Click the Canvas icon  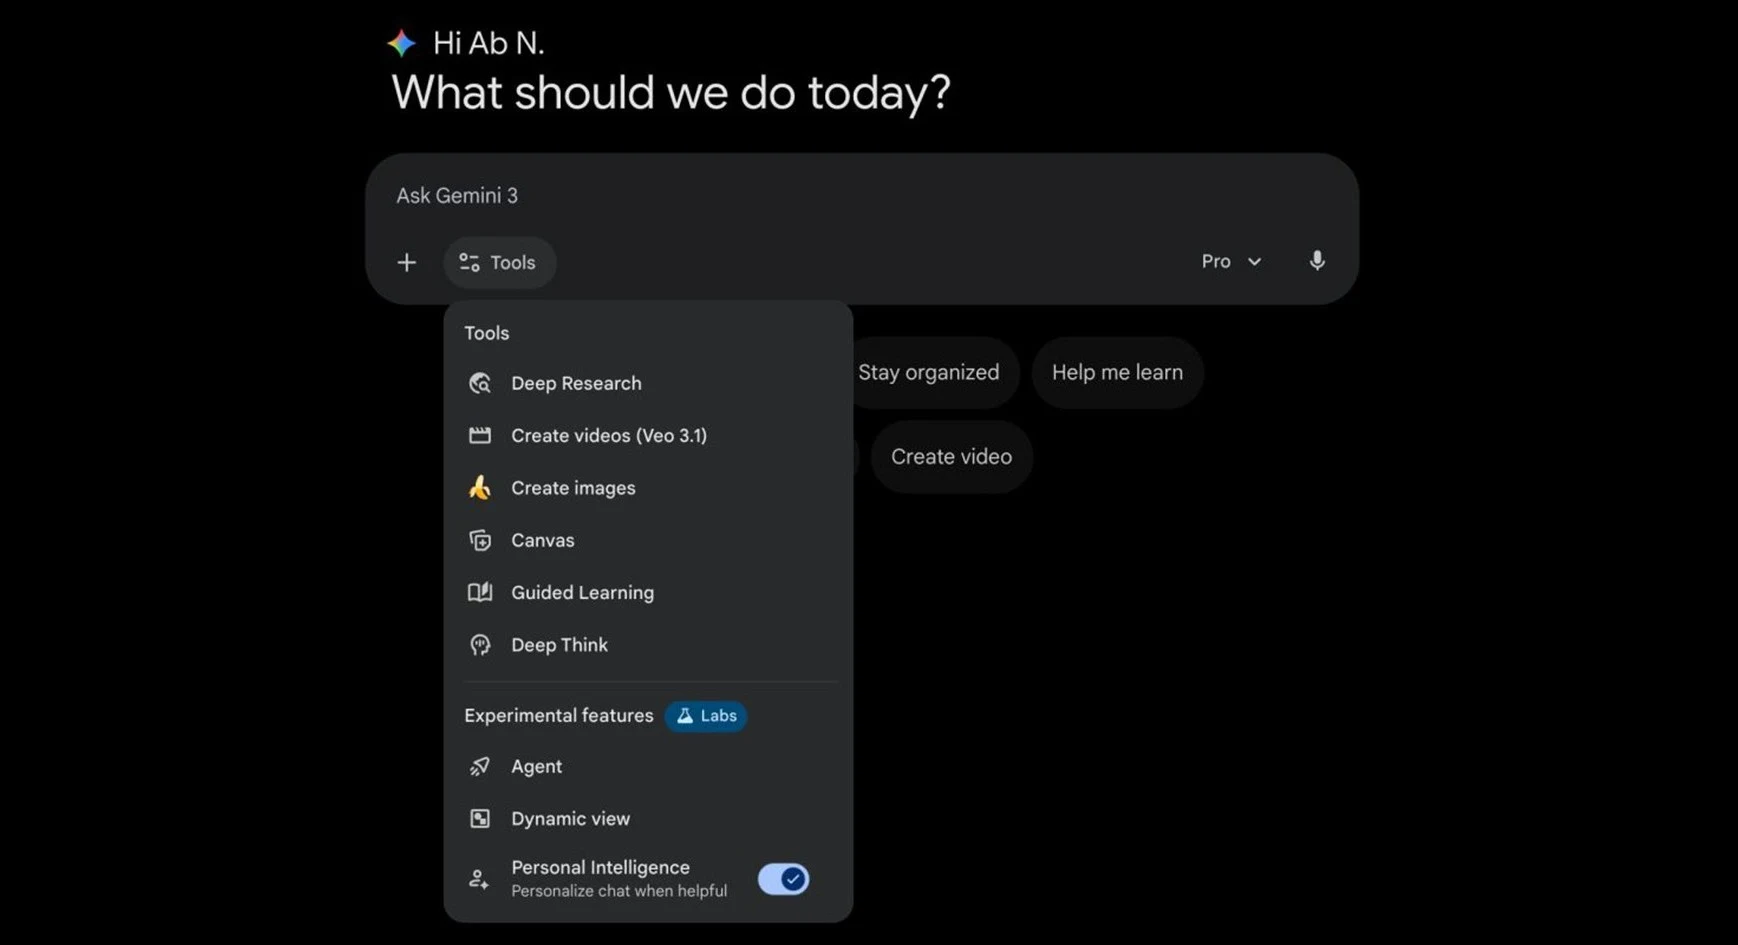click(480, 540)
